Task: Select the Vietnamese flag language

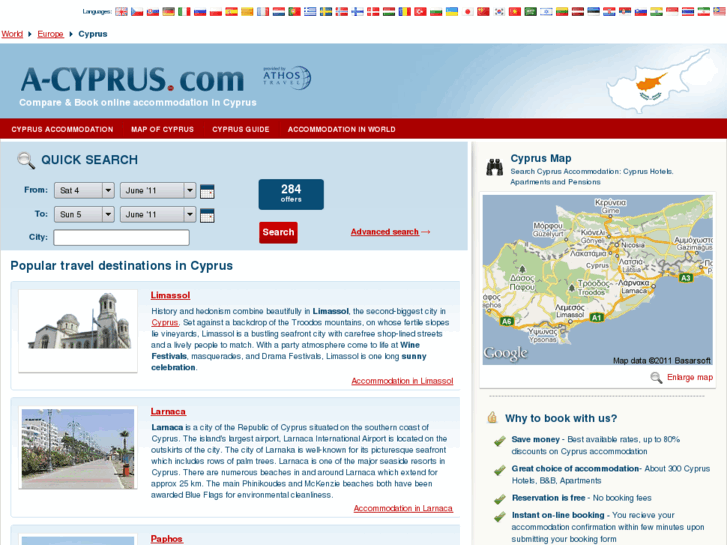Action: (x=515, y=12)
